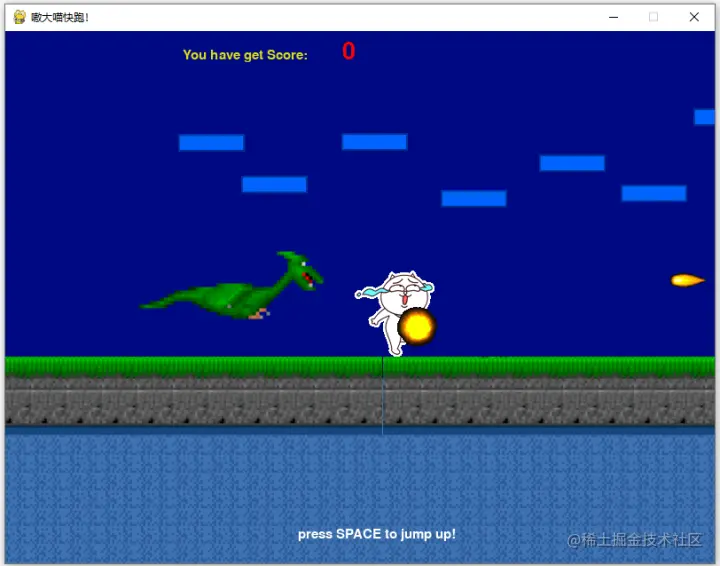
Task: Click the disabled maximize button
Action: [653, 17]
